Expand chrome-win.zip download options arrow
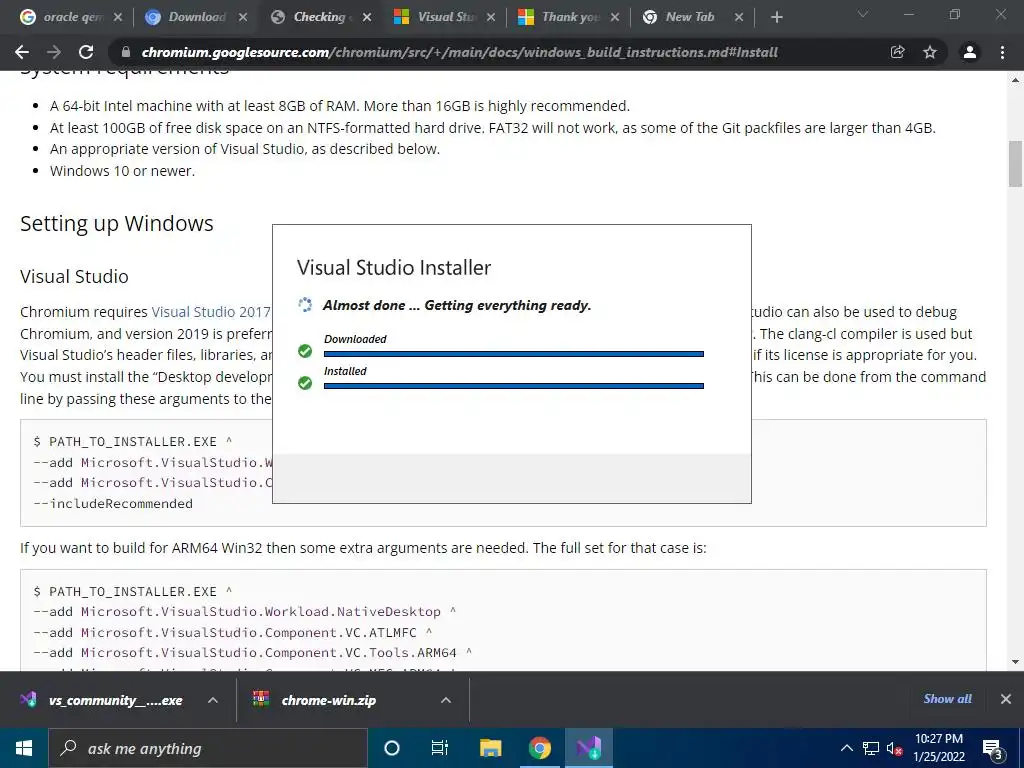 tap(446, 700)
